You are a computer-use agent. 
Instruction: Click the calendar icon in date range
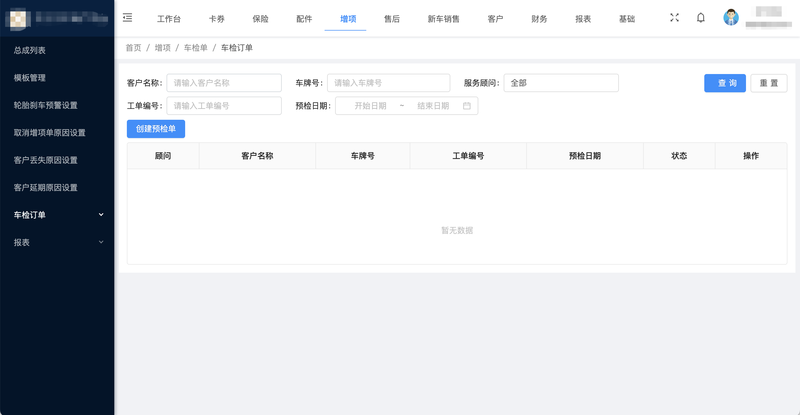pos(467,105)
